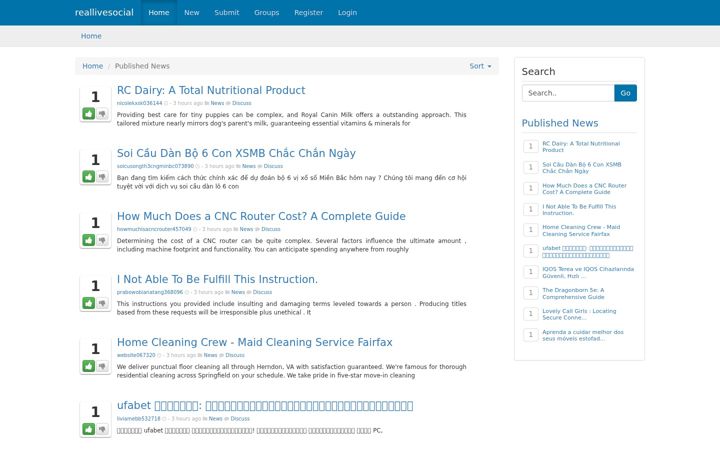Open 'How Much Does a CNC Router Cost?' headline

coord(261,216)
